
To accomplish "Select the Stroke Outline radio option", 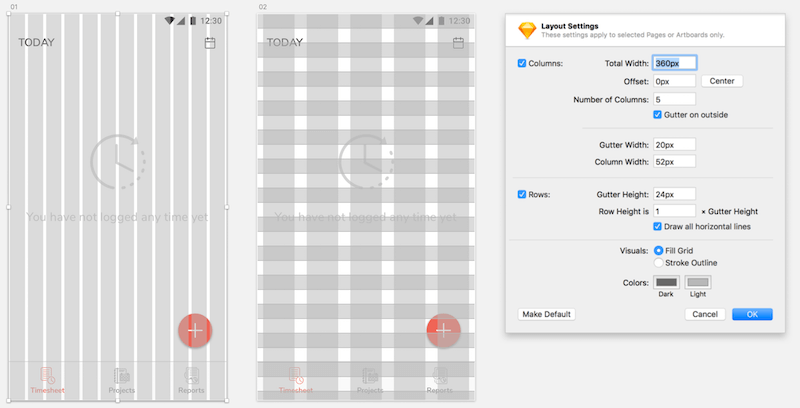I will tap(658, 263).
